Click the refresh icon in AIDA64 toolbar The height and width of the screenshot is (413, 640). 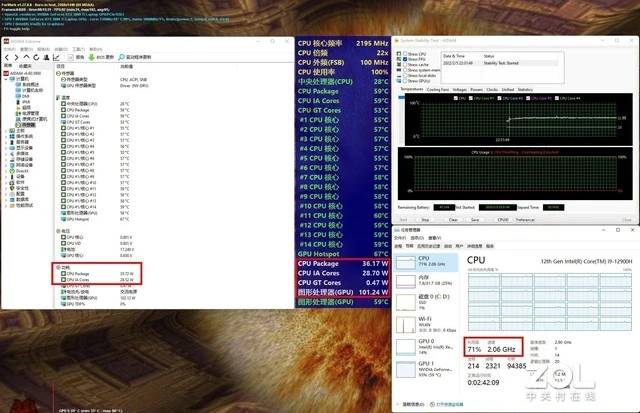pyautogui.click(x=36, y=58)
